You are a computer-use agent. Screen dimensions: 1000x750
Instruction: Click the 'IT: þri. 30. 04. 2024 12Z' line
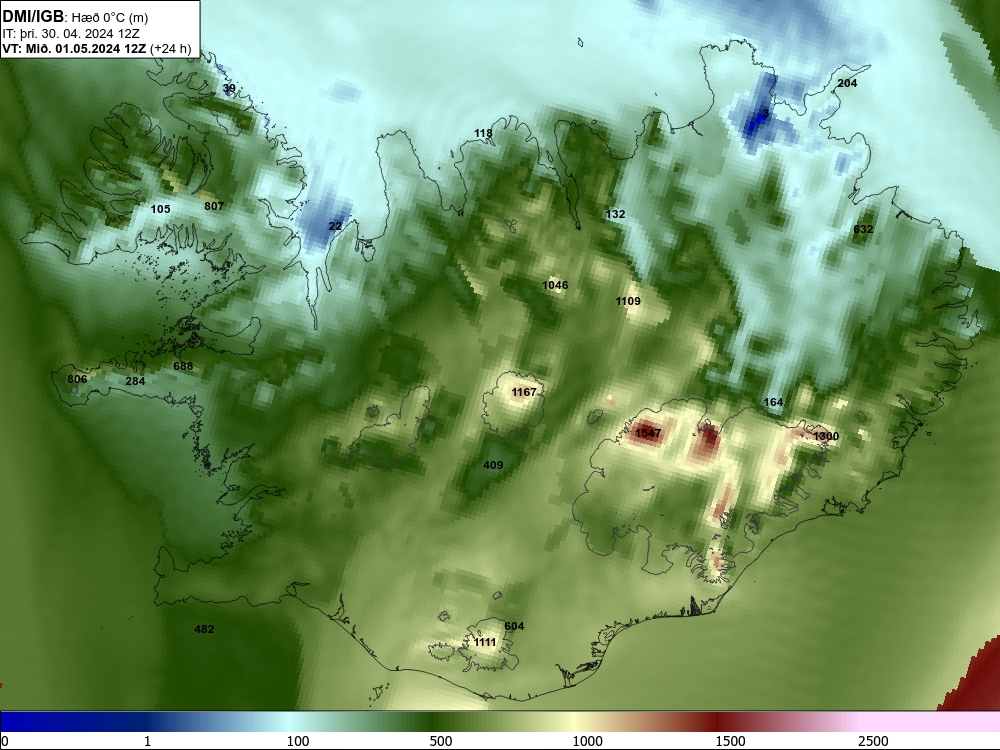pyautogui.click(x=71, y=34)
